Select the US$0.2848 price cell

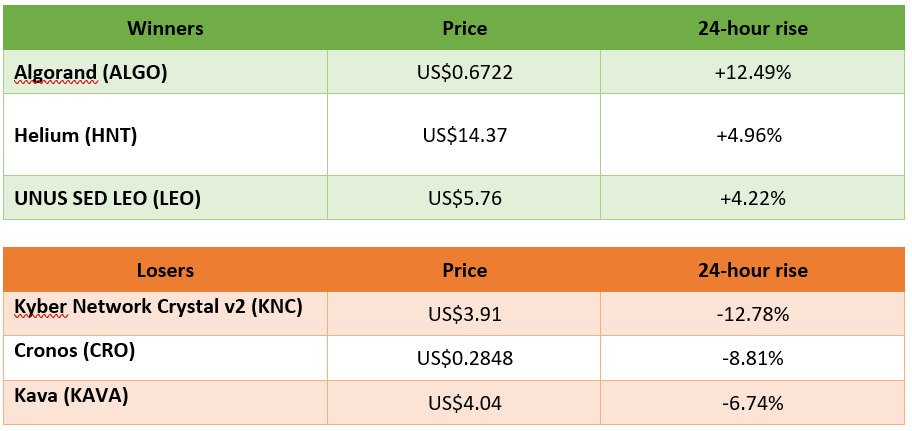[x=464, y=358]
